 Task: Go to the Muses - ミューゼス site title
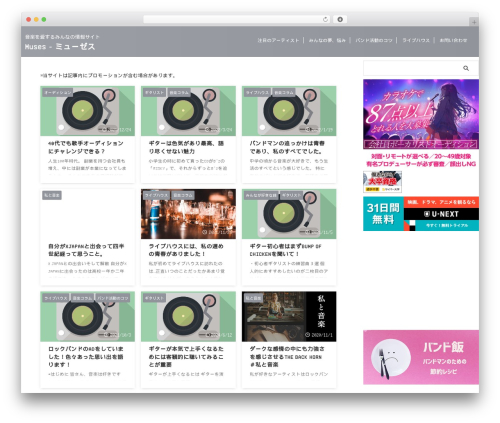point(60,47)
